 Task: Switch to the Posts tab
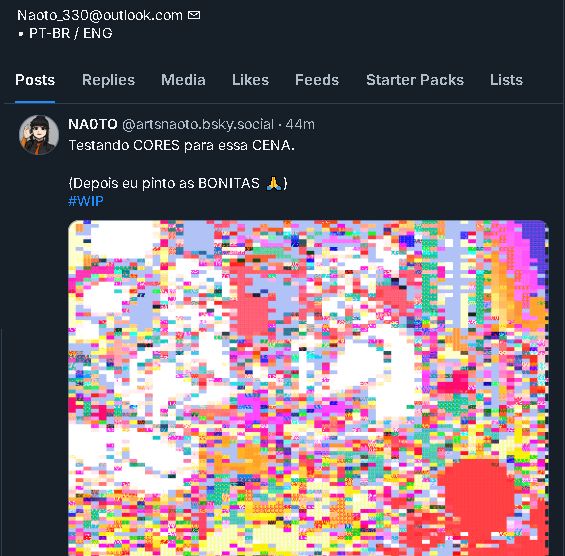(35, 80)
